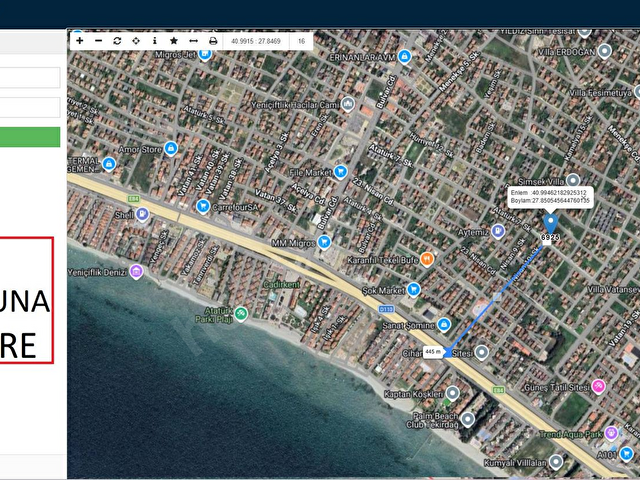Viewport: 640px width, 480px height.
Task: Click the Çadırkent map label
Action: point(282,284)
